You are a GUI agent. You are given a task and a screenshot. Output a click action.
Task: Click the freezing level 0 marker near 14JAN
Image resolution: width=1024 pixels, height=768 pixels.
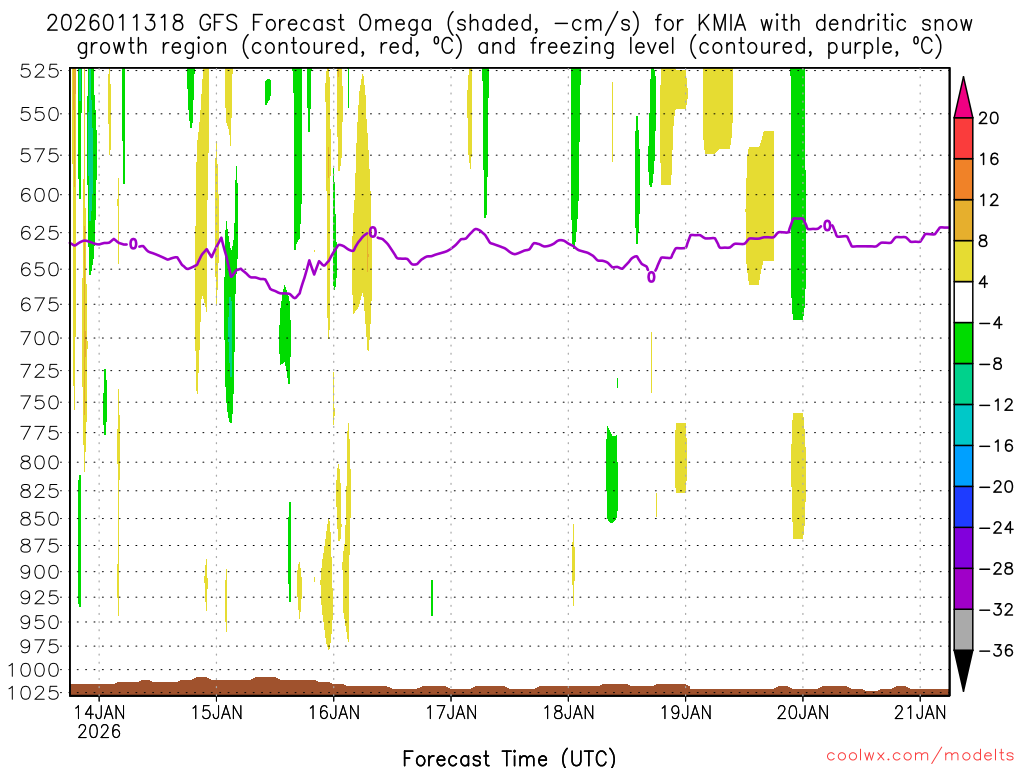[133, 244]
